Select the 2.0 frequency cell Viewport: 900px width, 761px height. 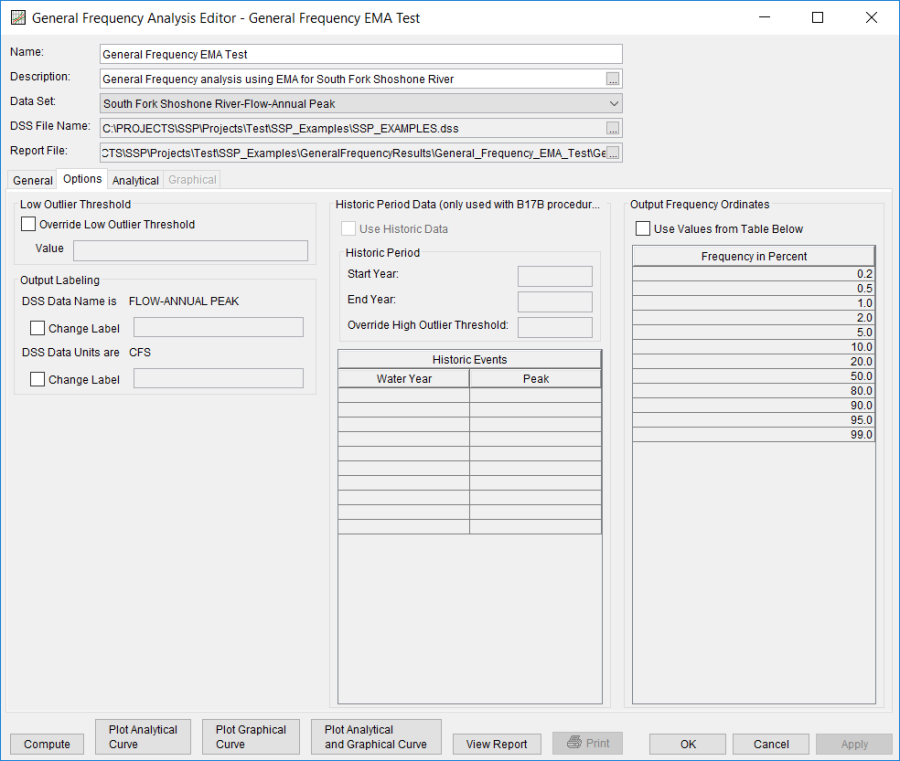point(754,317)
